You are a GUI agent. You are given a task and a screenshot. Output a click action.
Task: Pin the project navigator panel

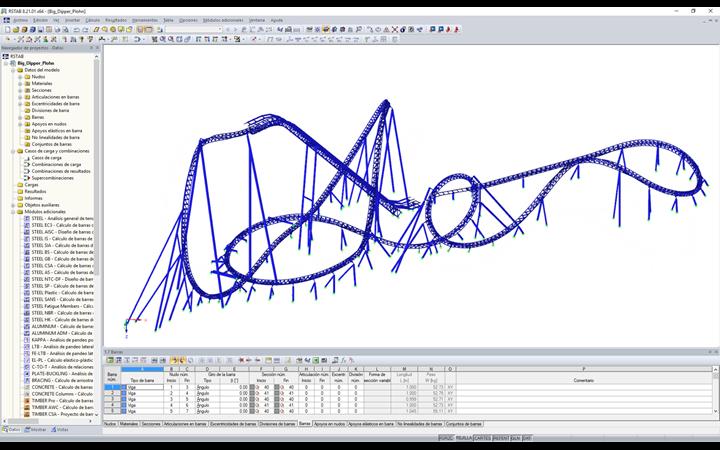coord(91,48)
